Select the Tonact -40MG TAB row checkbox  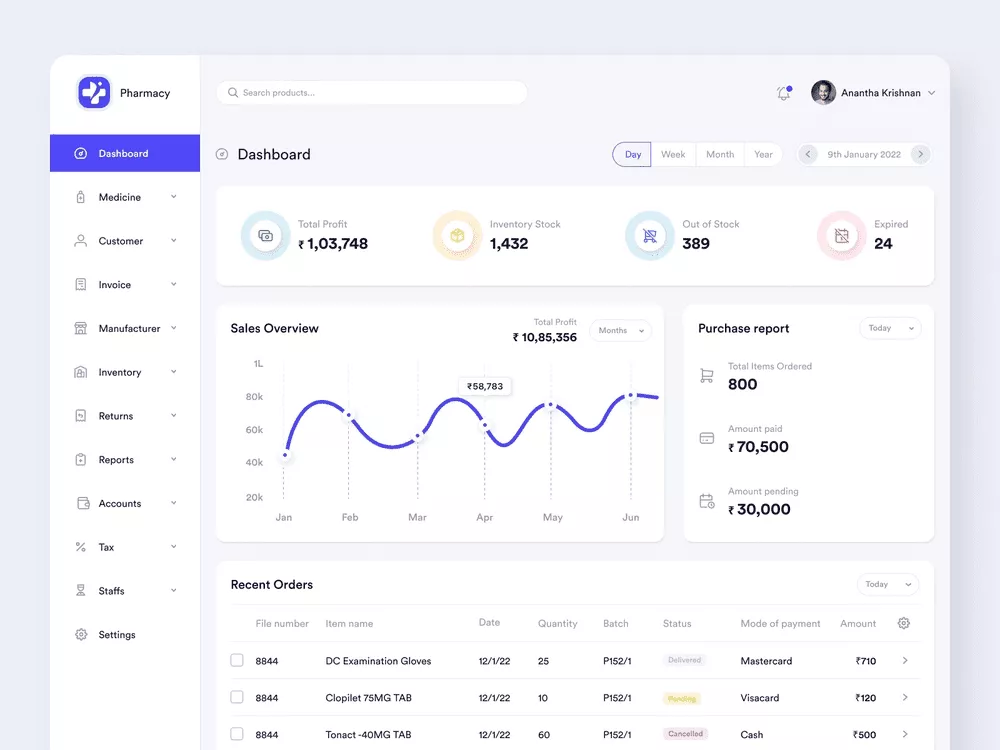pyautogui.click(x=237, y=734)
